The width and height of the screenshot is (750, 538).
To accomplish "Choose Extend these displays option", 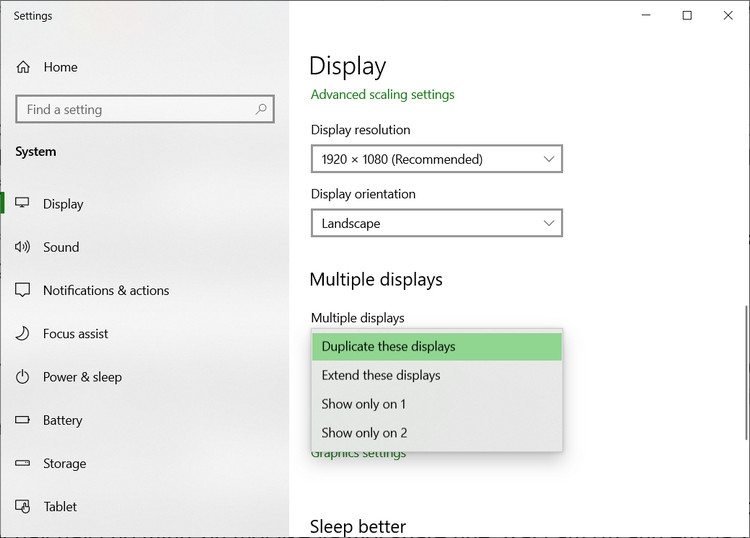I will [x=437, y=375].
